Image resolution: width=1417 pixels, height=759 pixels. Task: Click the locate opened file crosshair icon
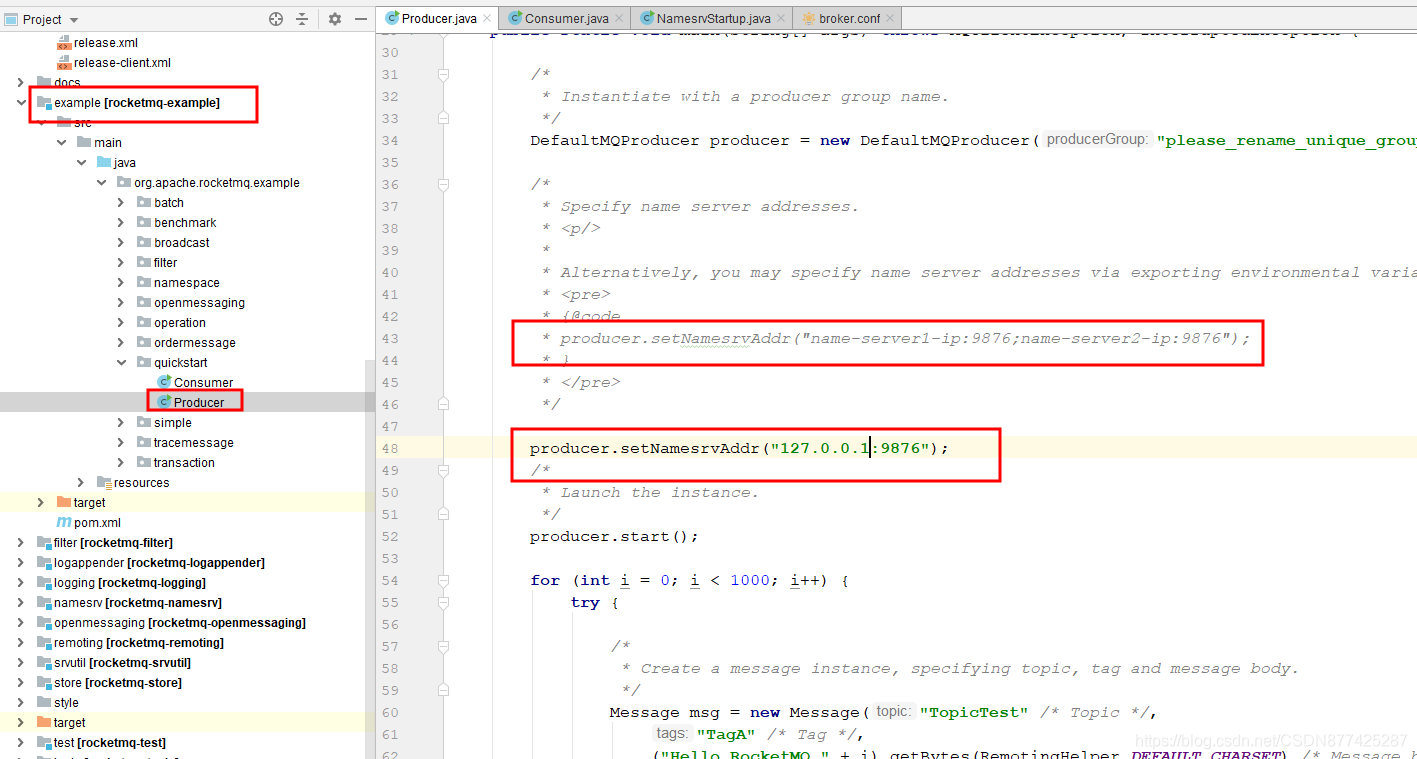(x=276, y=19)
